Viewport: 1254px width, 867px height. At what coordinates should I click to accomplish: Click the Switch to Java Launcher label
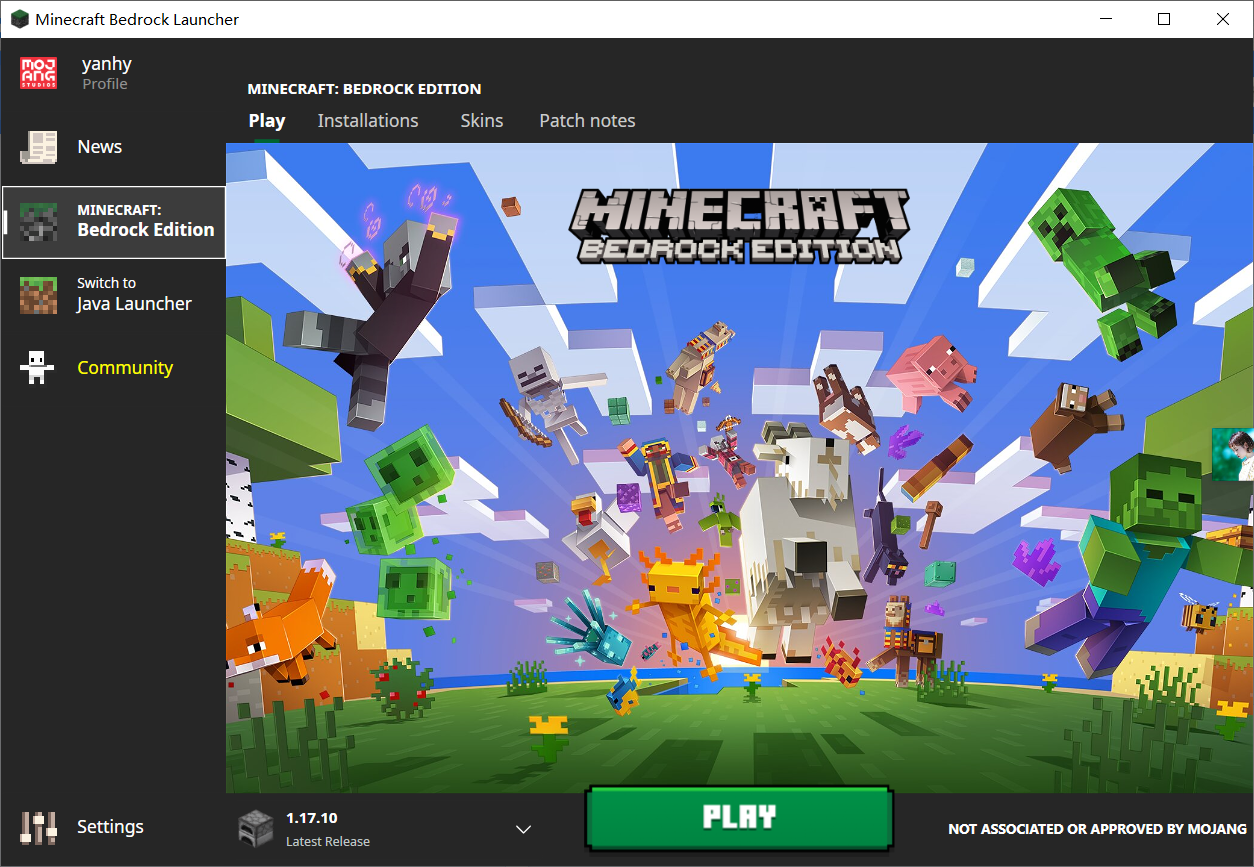(x=134, y=295)
